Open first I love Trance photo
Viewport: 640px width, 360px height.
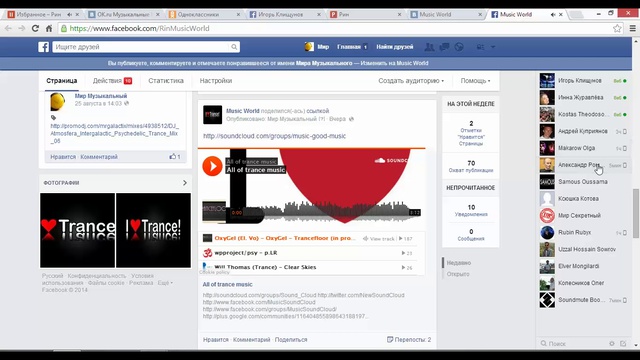click(78, 231)
